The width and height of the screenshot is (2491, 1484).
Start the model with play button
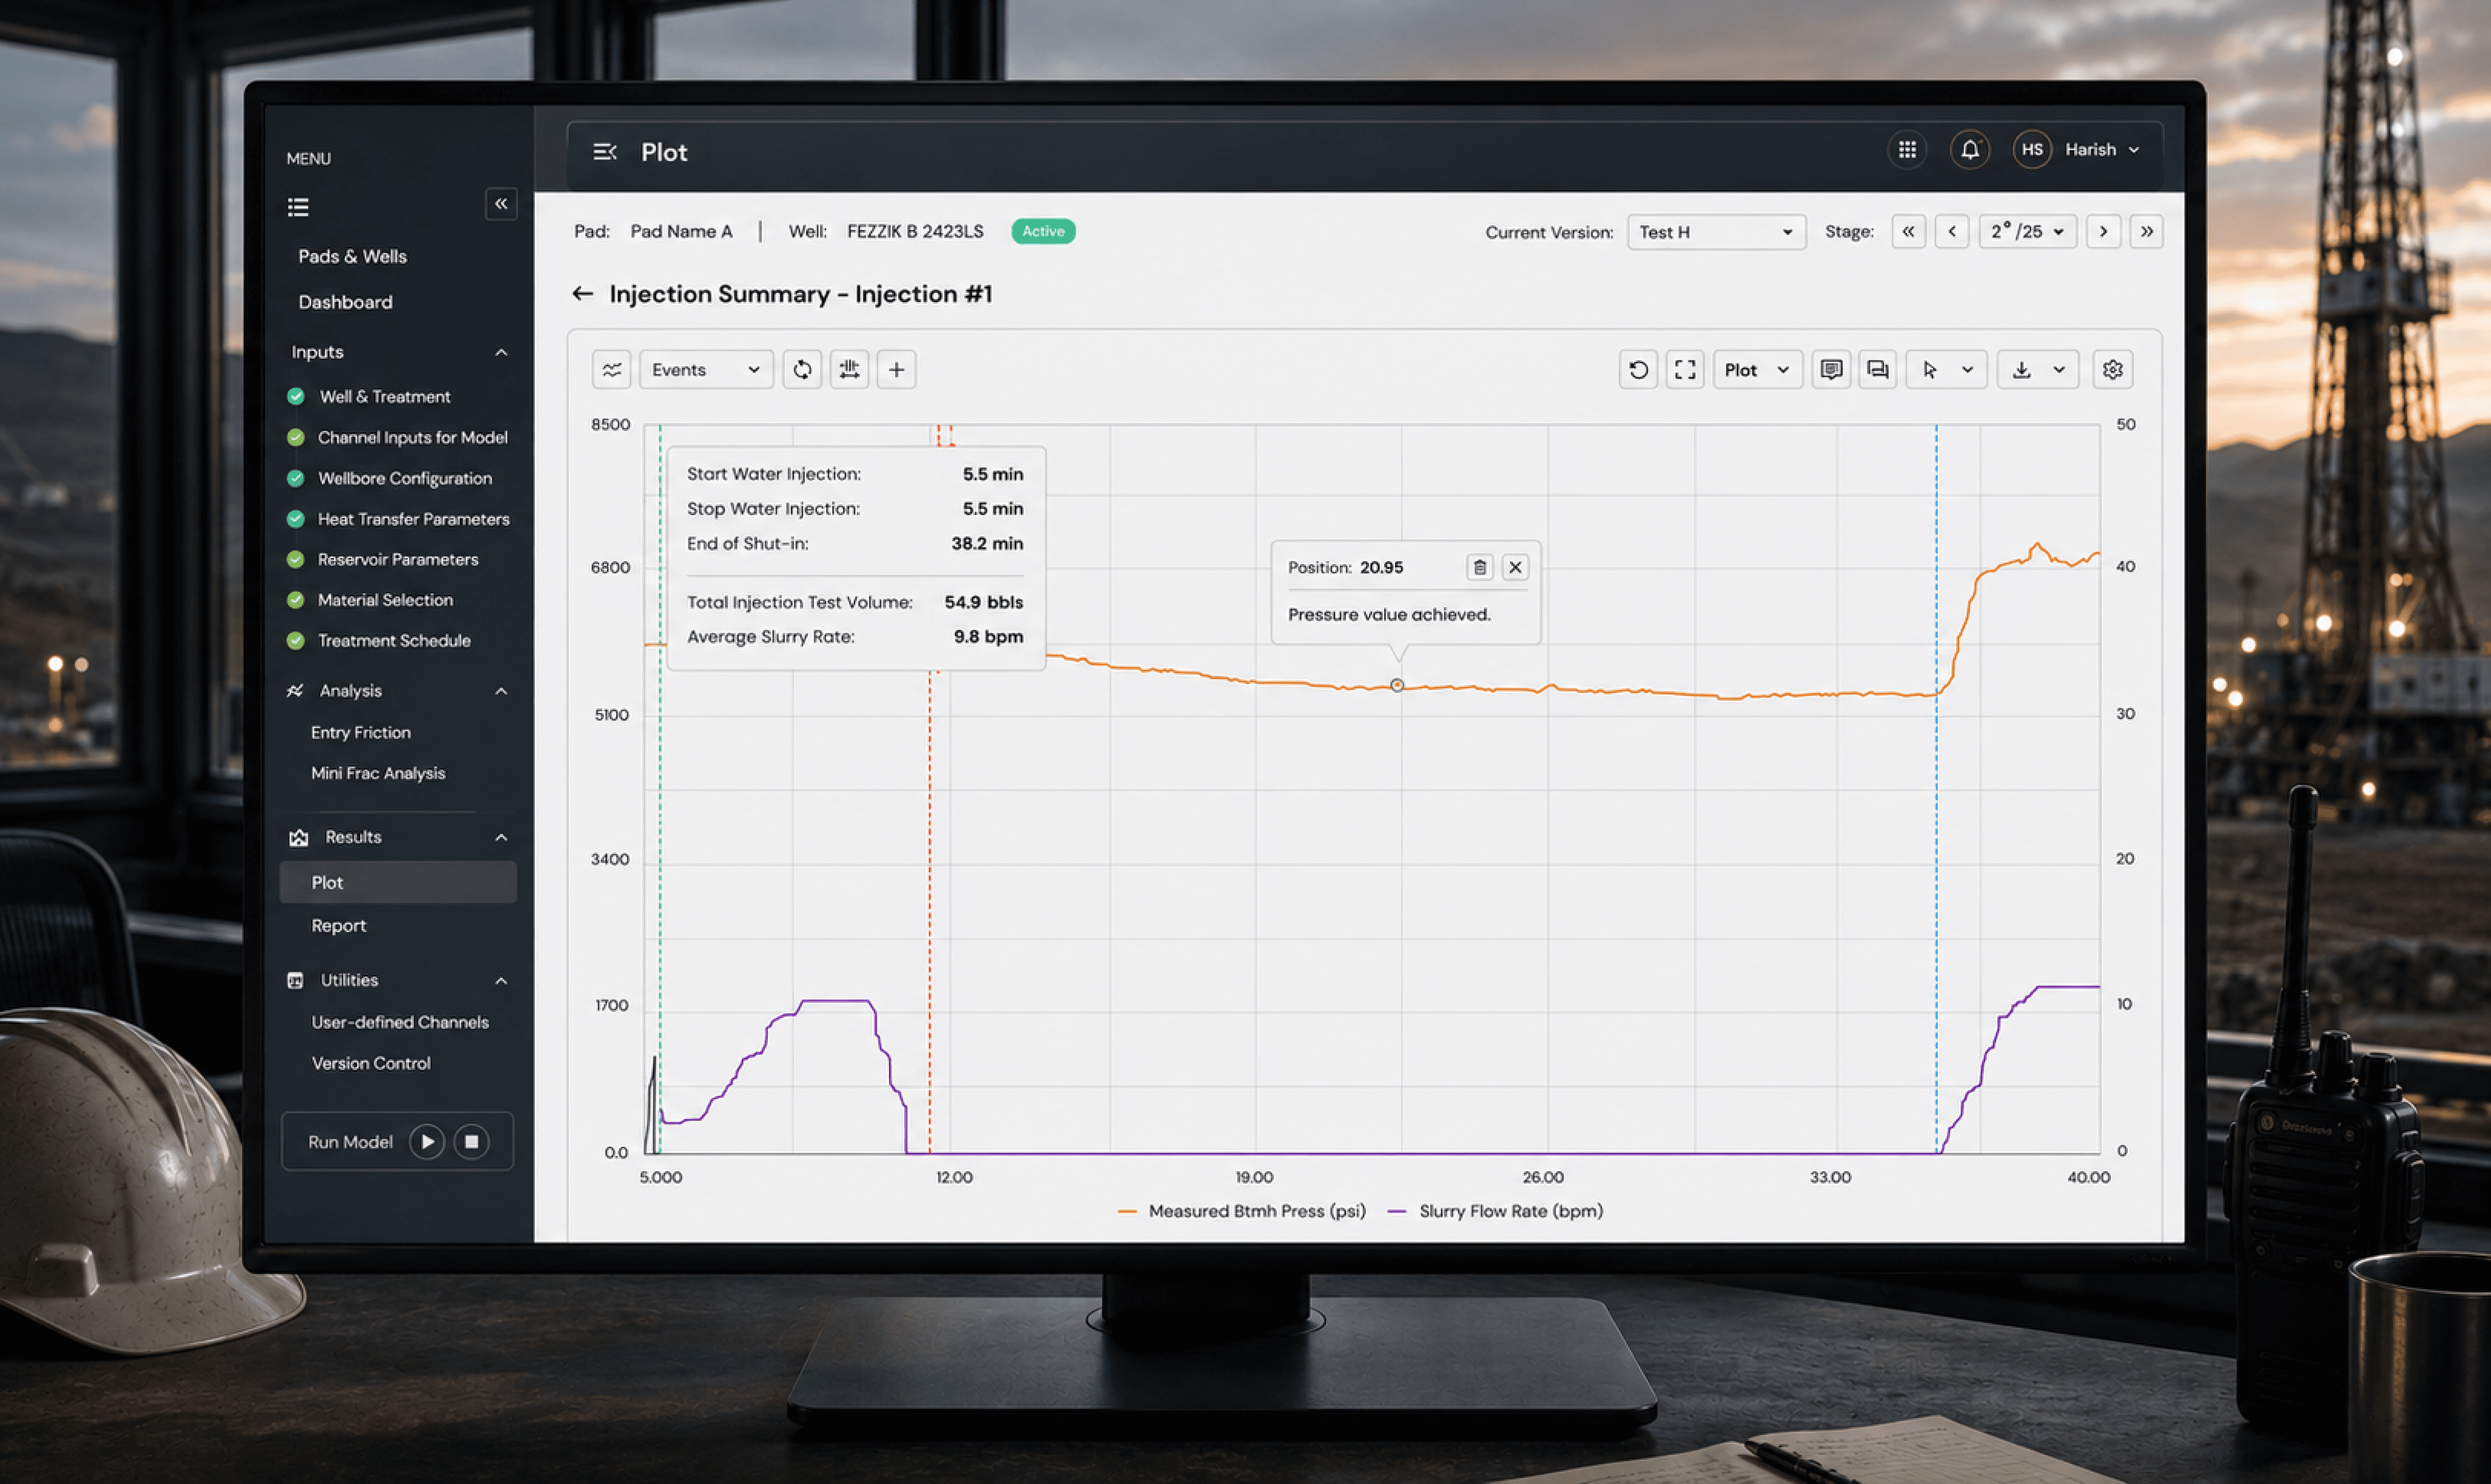[x=427, y=1142]
